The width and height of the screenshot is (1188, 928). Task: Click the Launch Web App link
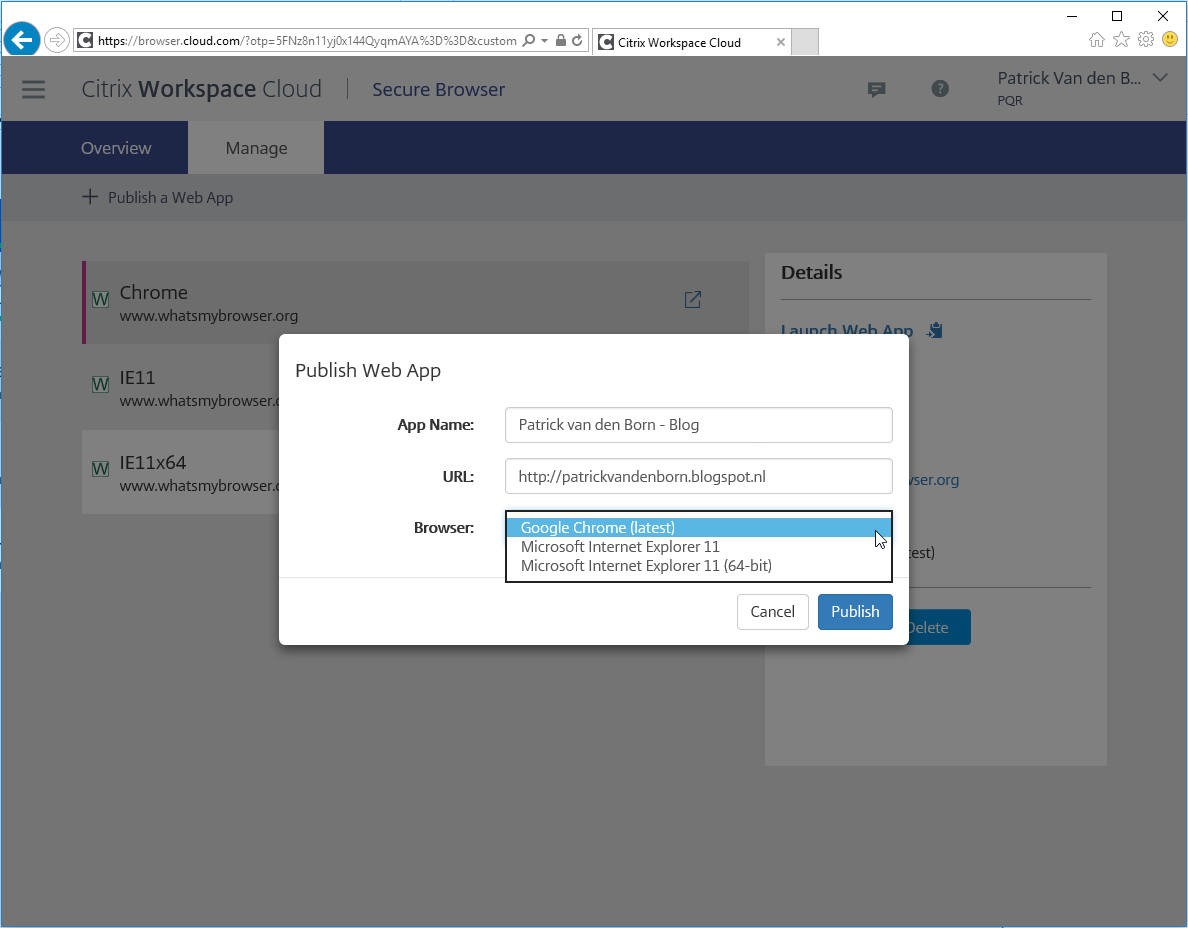click(x=846, y=330)
